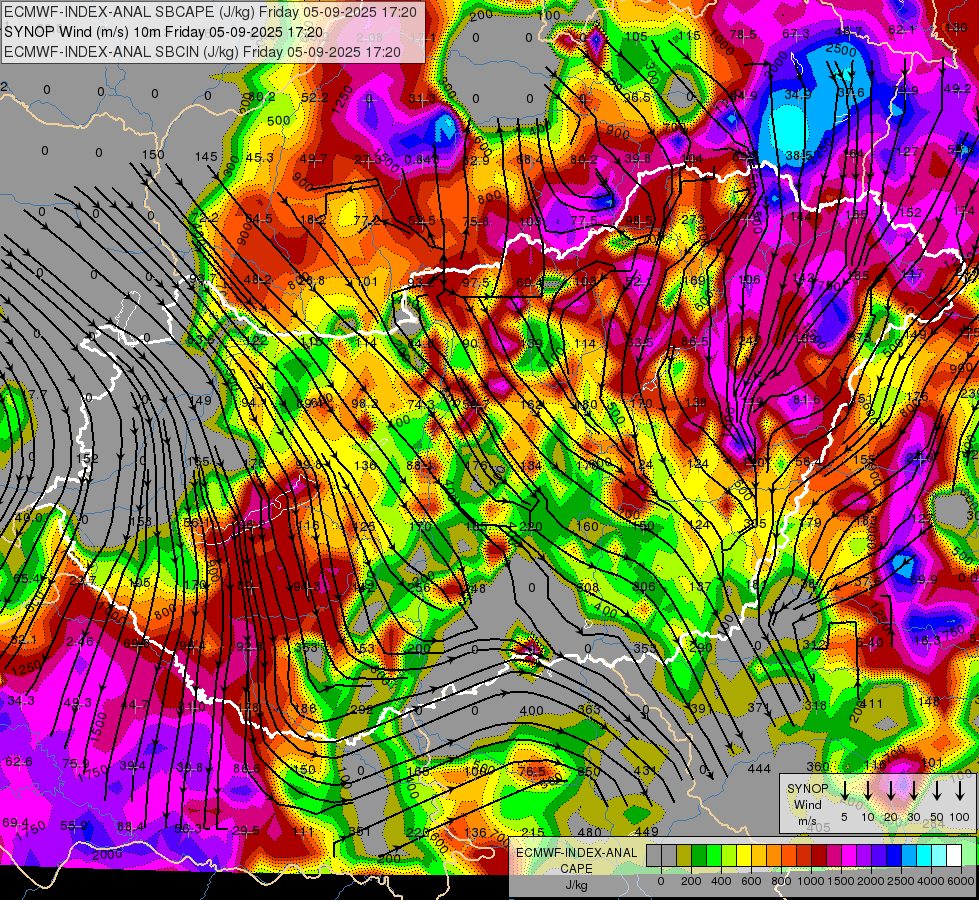The height and width of the screenshot is (900, 979).
Task: Click the ECMWF-INDEX-ANAL SBCAPE title line
Action: [210, 12]
